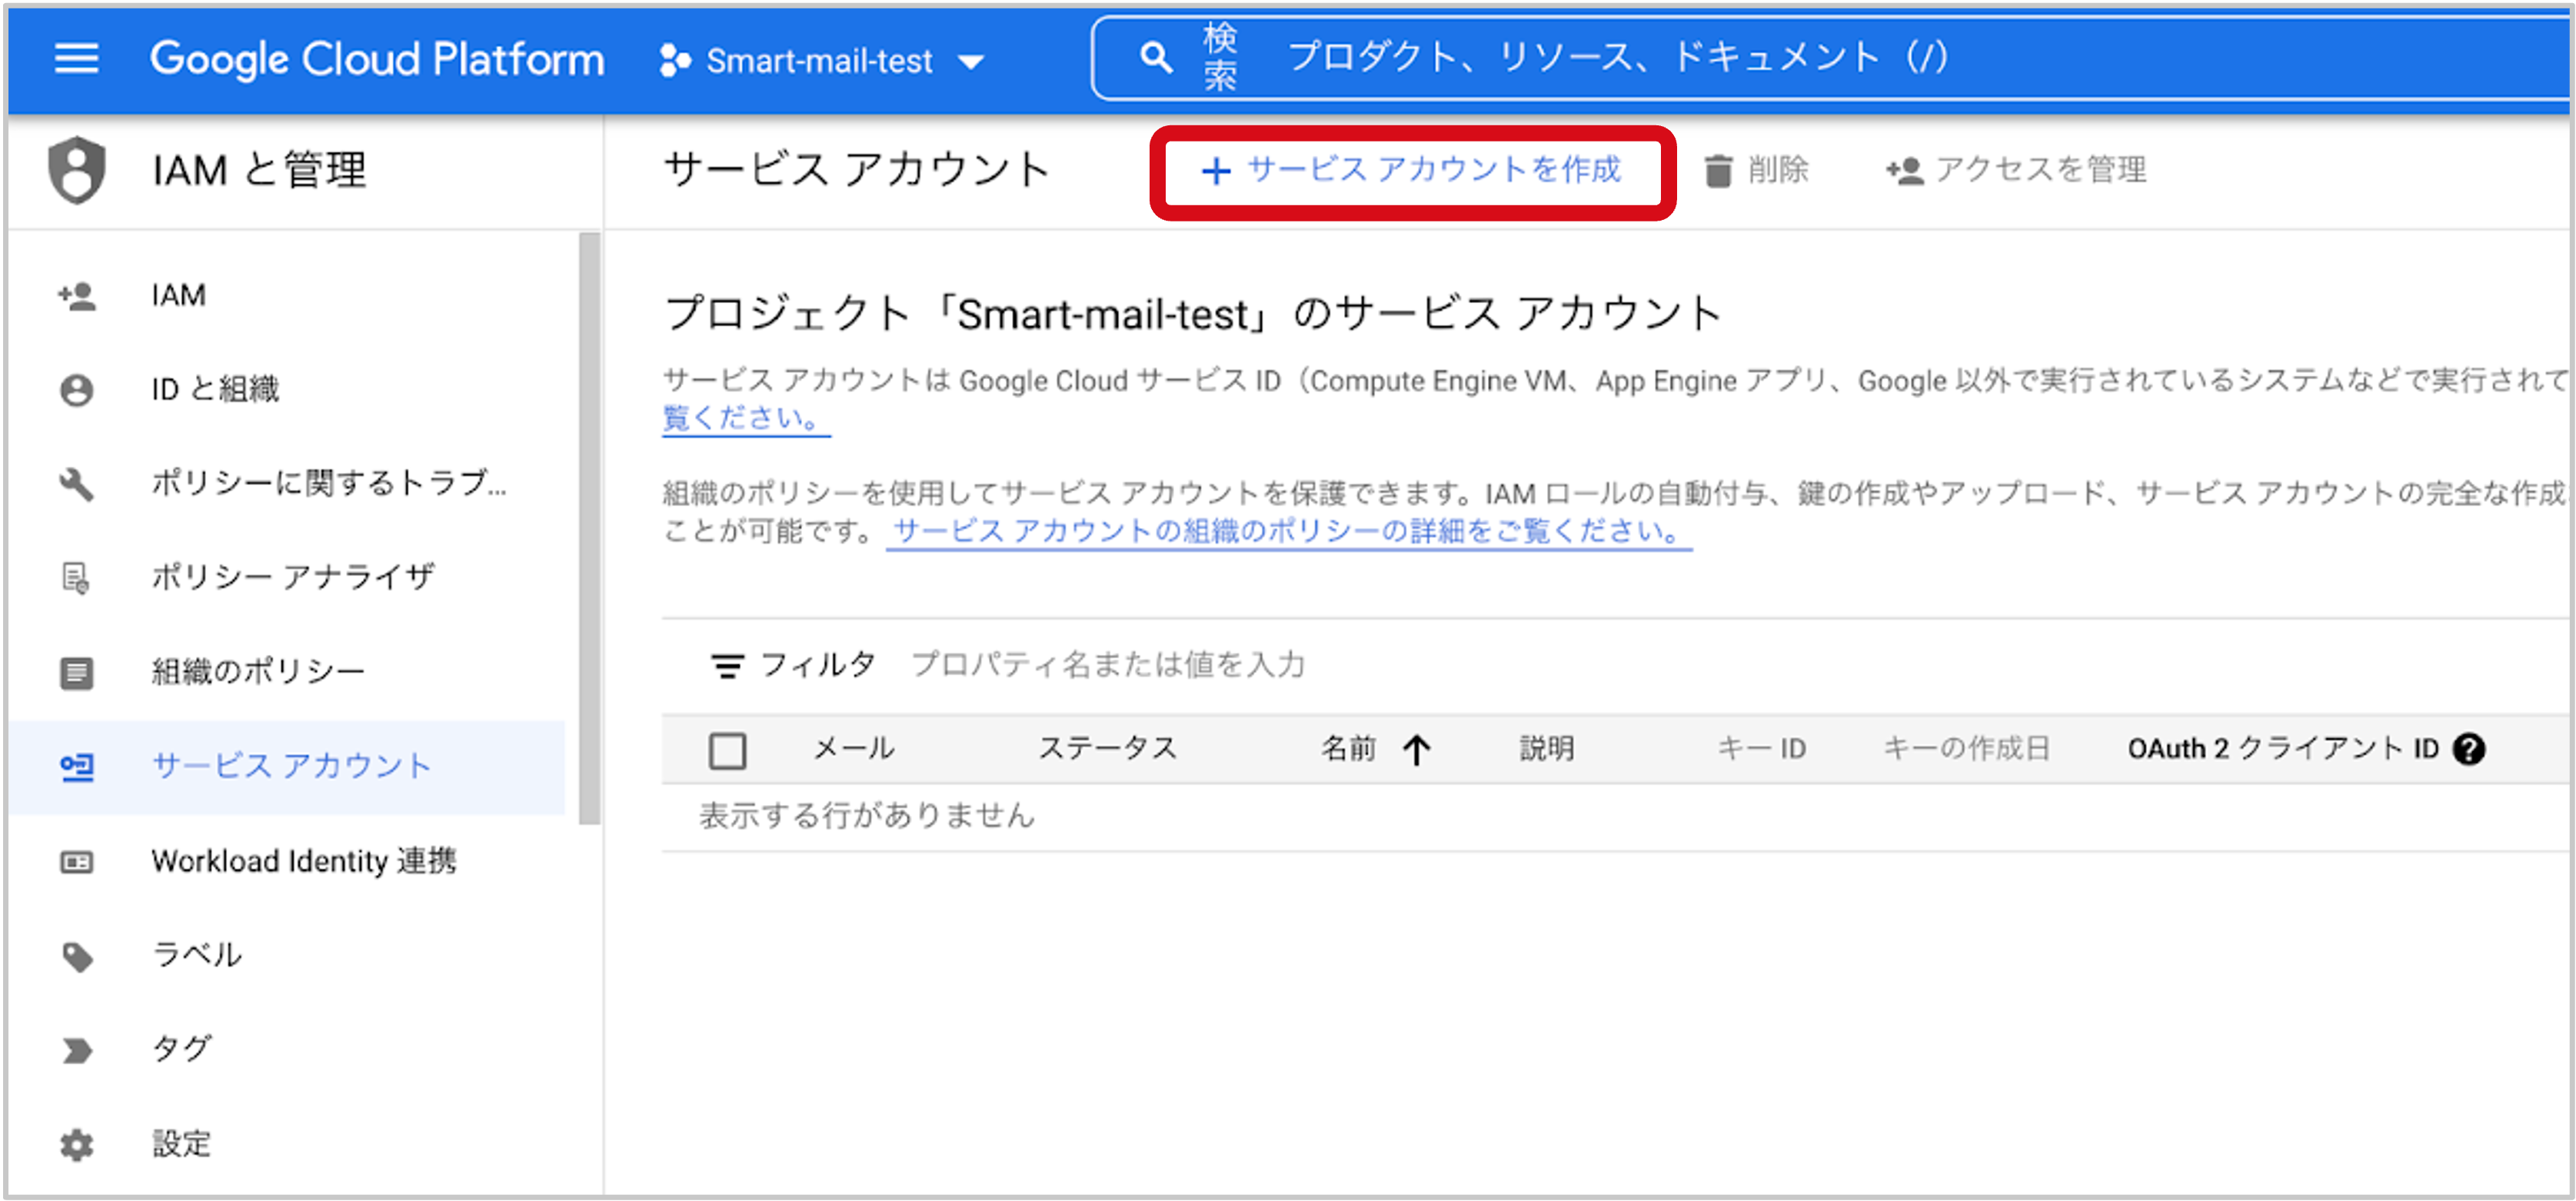Click the タグ chevron icon
The height and width of the screenshot is (1201, 2576).
[x=77, y=1051]
